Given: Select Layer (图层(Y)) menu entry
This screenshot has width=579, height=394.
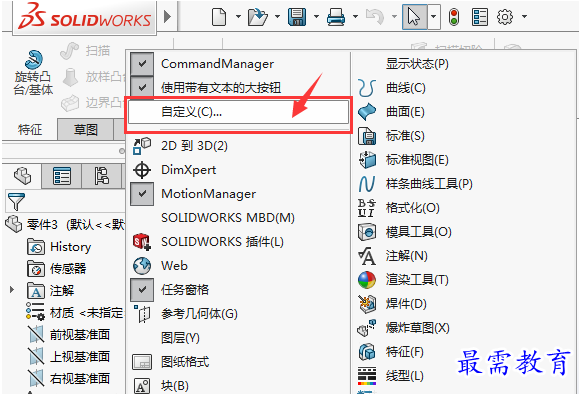Looking at the screenshot, I should click(x=180, y=338).
